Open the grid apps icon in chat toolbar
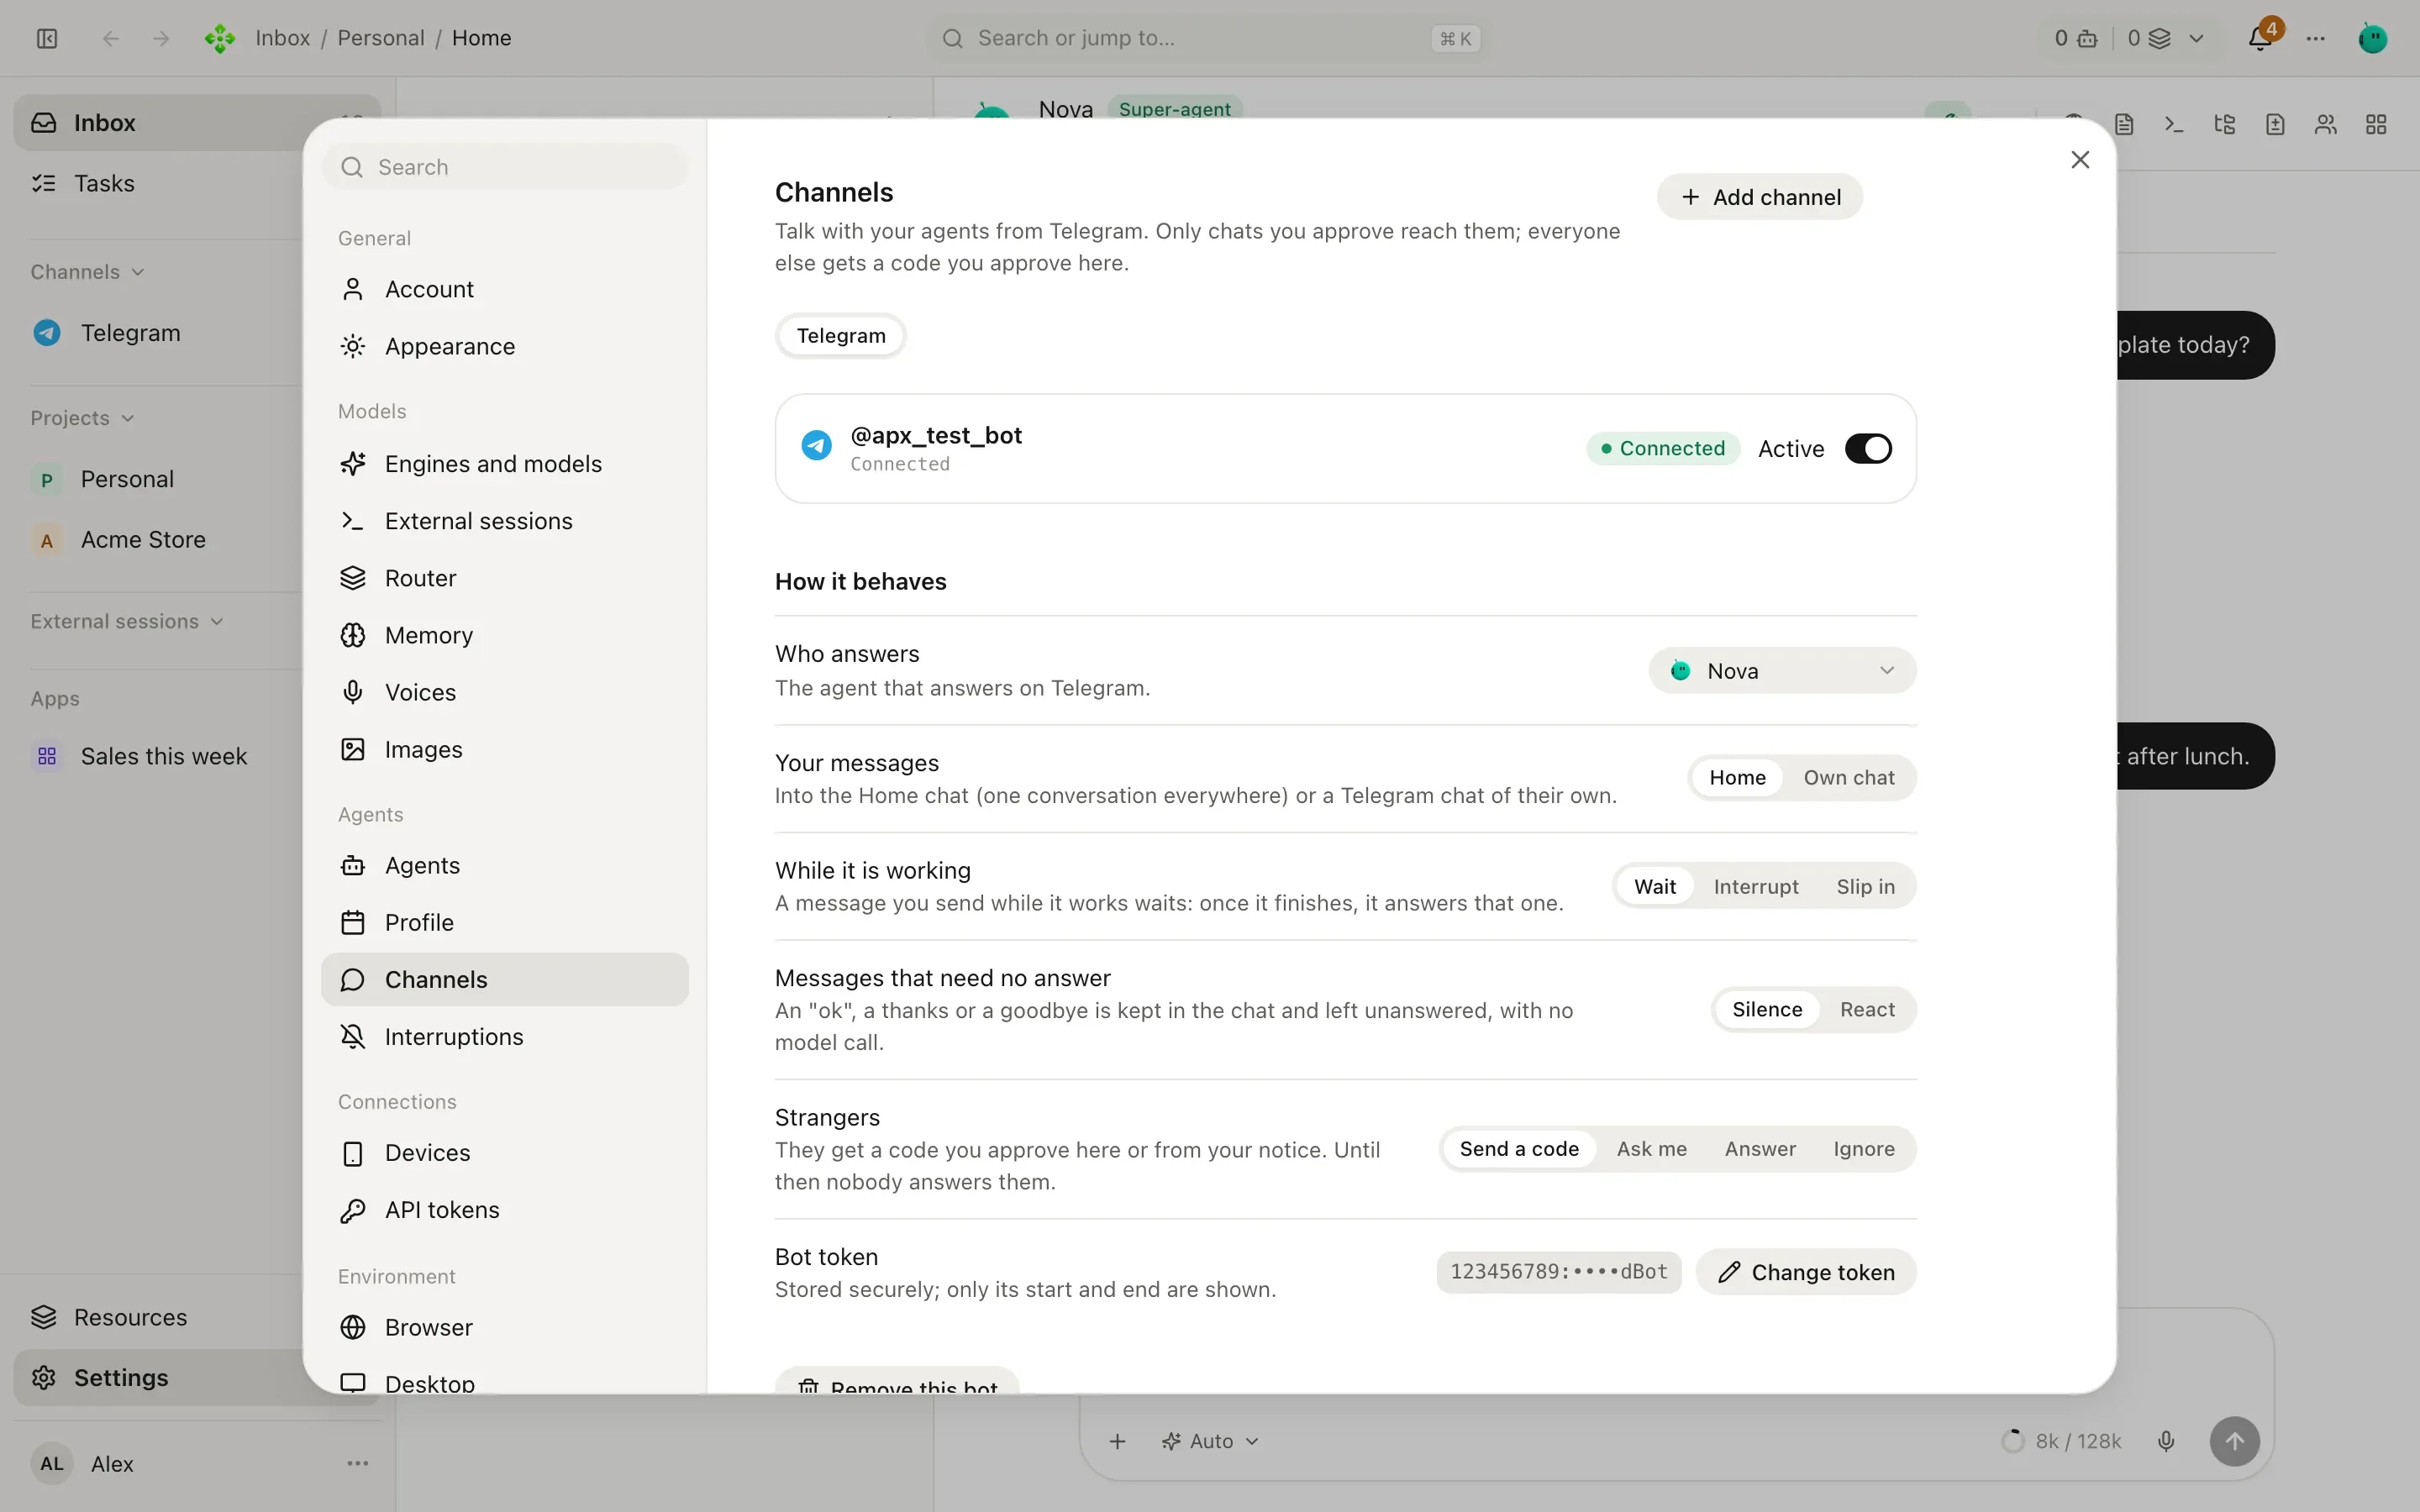Screen dimensions: 2420x1512 pyautogui.click(x=2377, y=124)
